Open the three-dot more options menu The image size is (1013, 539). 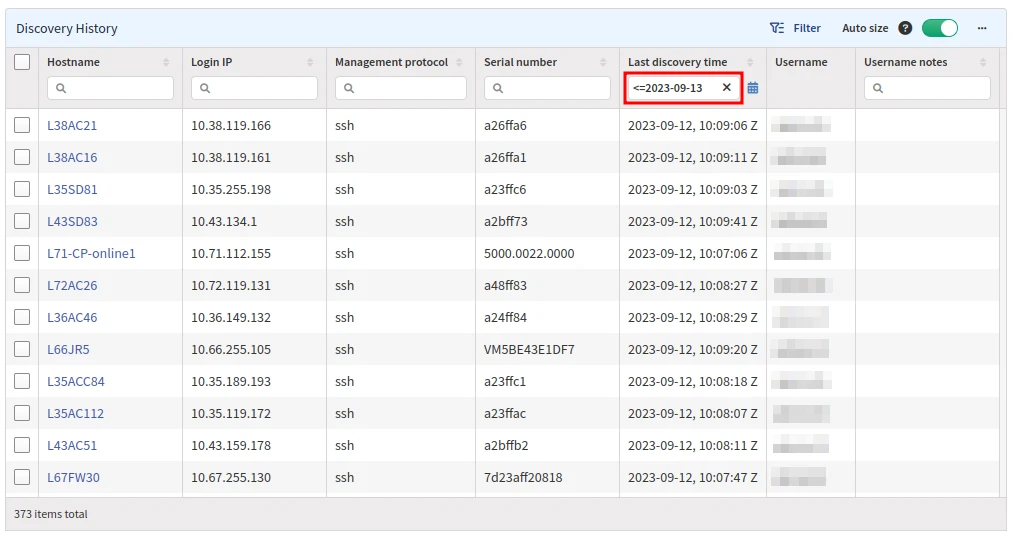pyautogui.click(x=982, y=28)
